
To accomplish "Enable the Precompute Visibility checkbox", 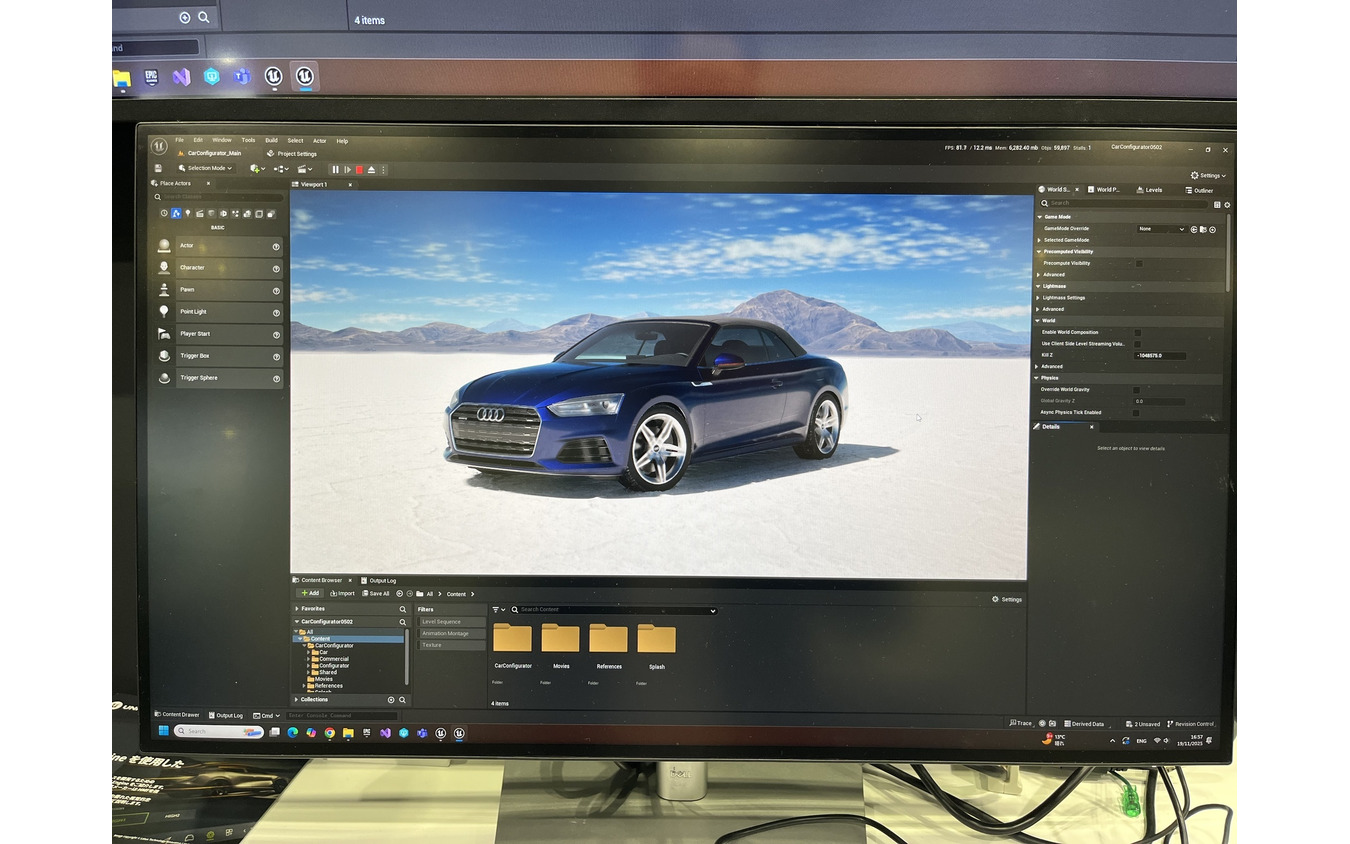I will [1139, 264].
